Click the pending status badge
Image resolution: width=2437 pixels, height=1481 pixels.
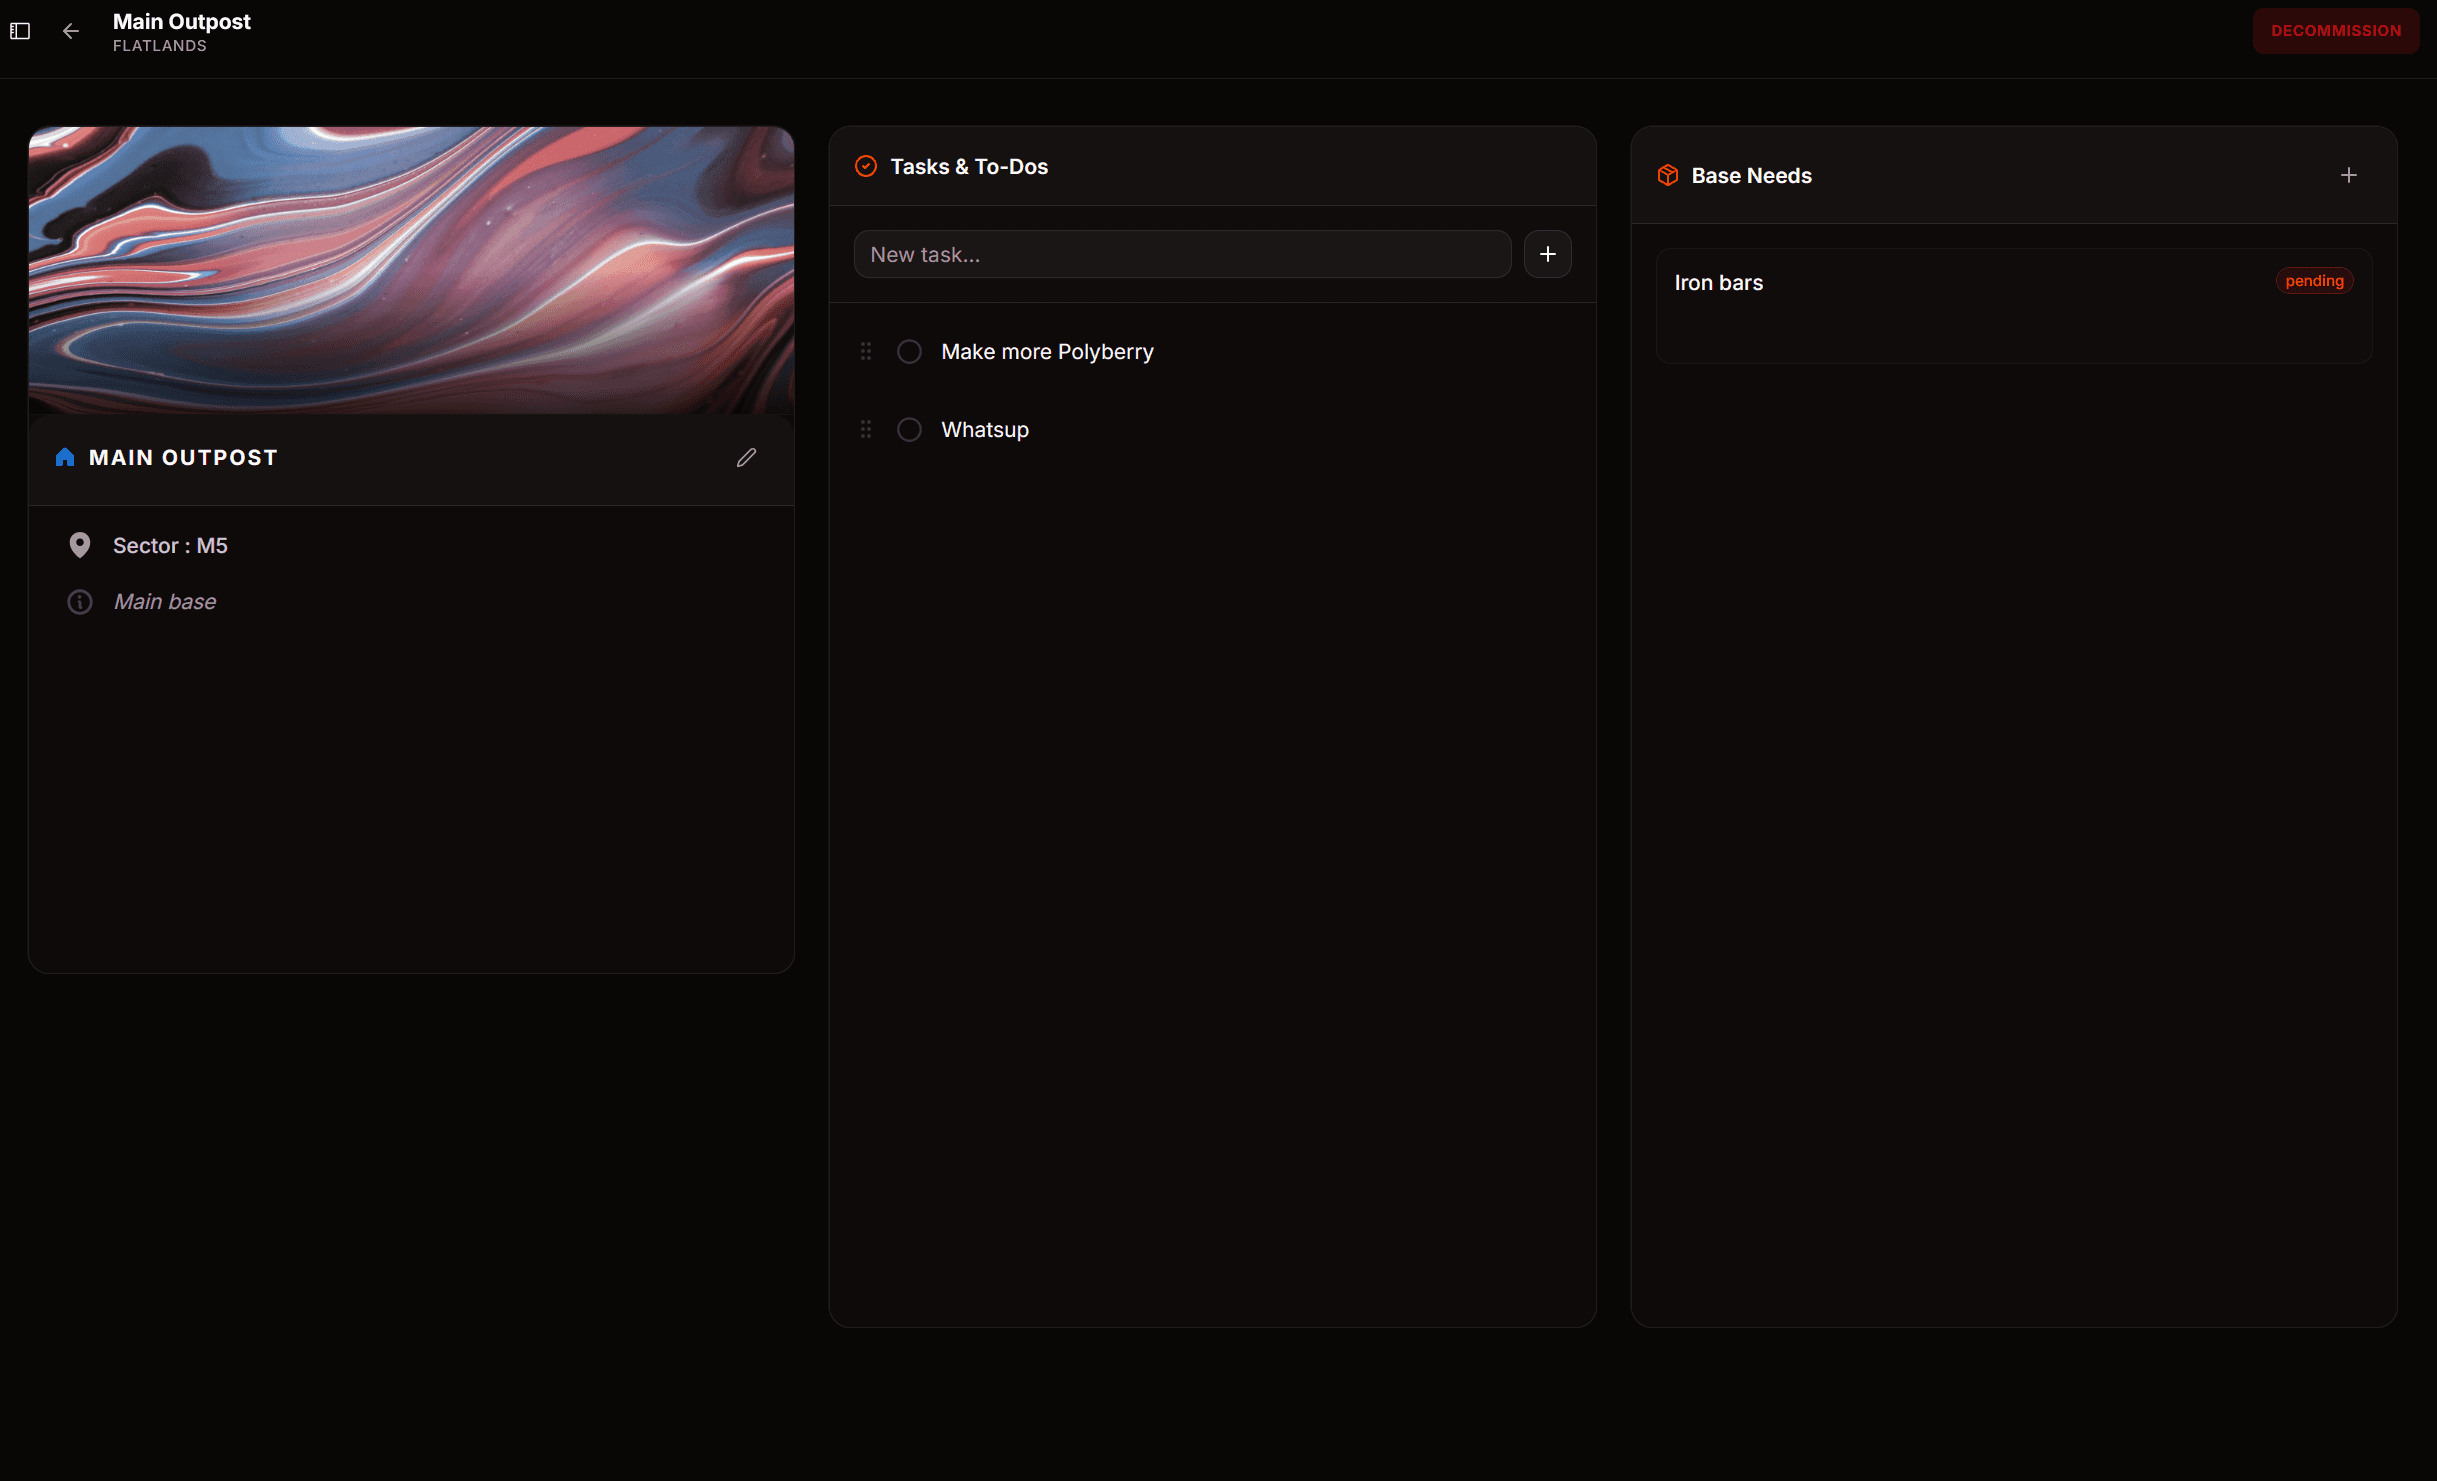click(2313, 281)
